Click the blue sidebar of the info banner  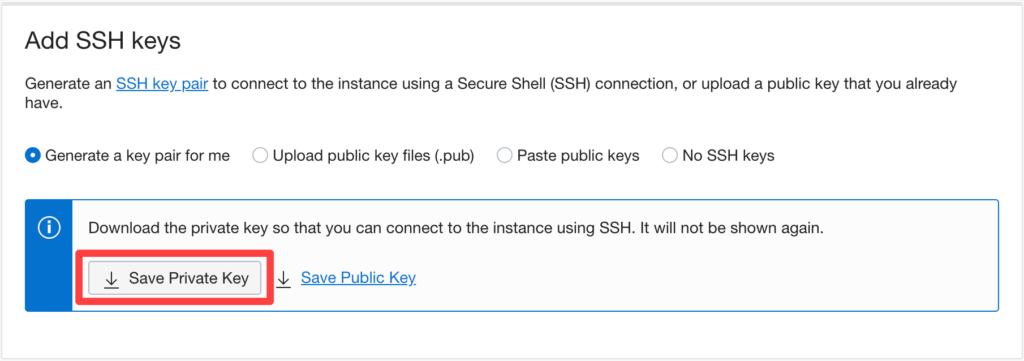[x=49, y=255]
